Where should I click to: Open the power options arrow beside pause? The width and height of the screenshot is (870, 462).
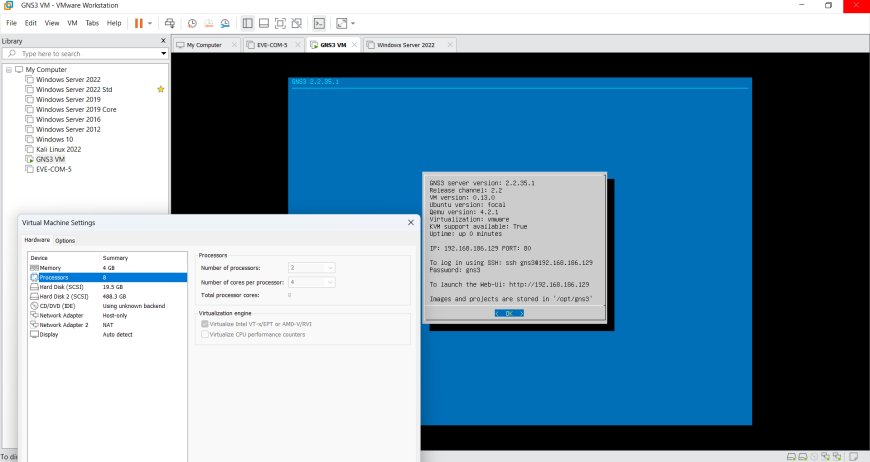click(150, 23)
